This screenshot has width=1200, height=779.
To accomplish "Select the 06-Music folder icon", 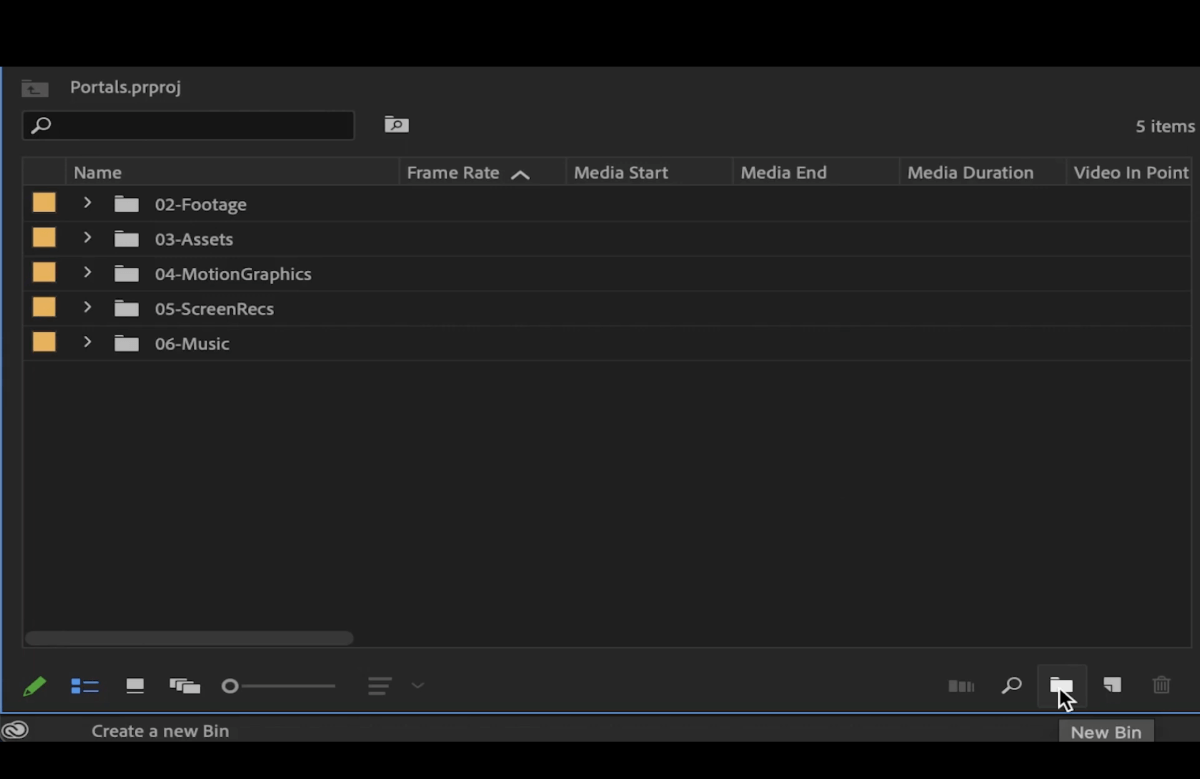I will [x=126, y=344].
